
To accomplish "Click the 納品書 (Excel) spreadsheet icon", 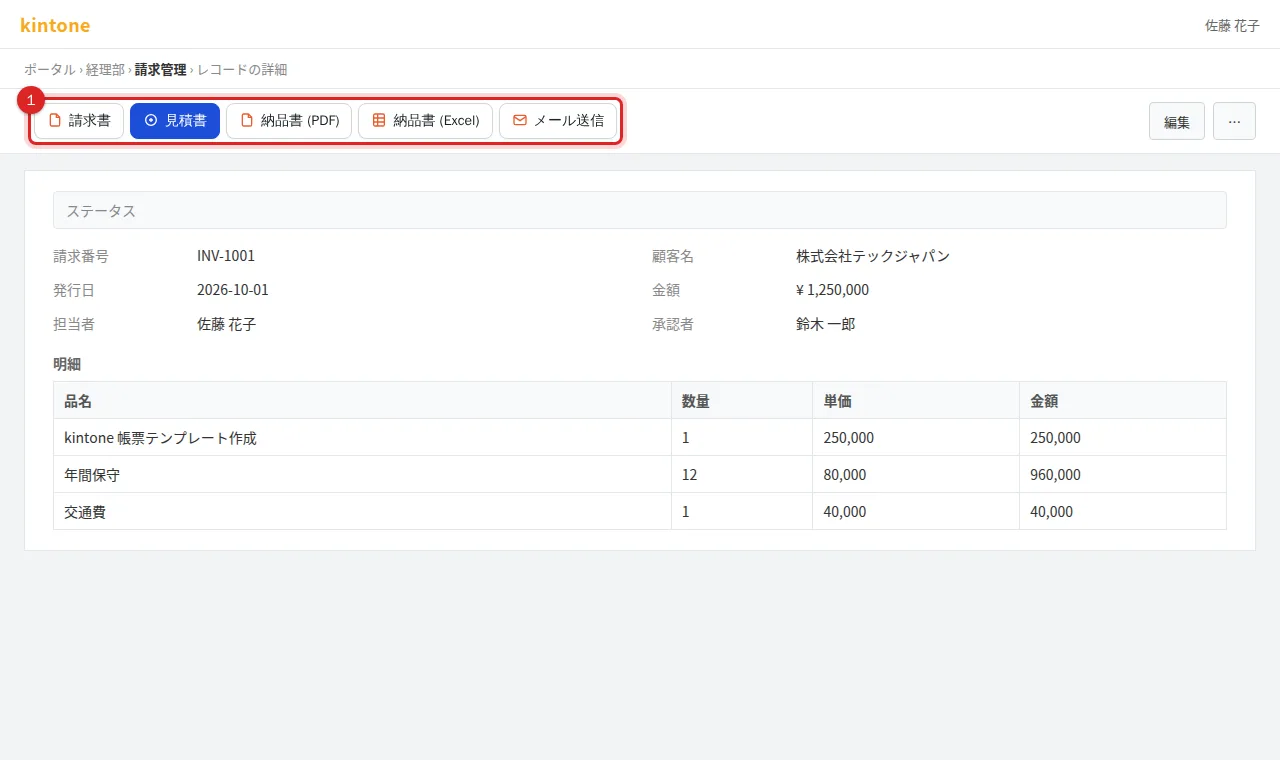I will point(379,120).
